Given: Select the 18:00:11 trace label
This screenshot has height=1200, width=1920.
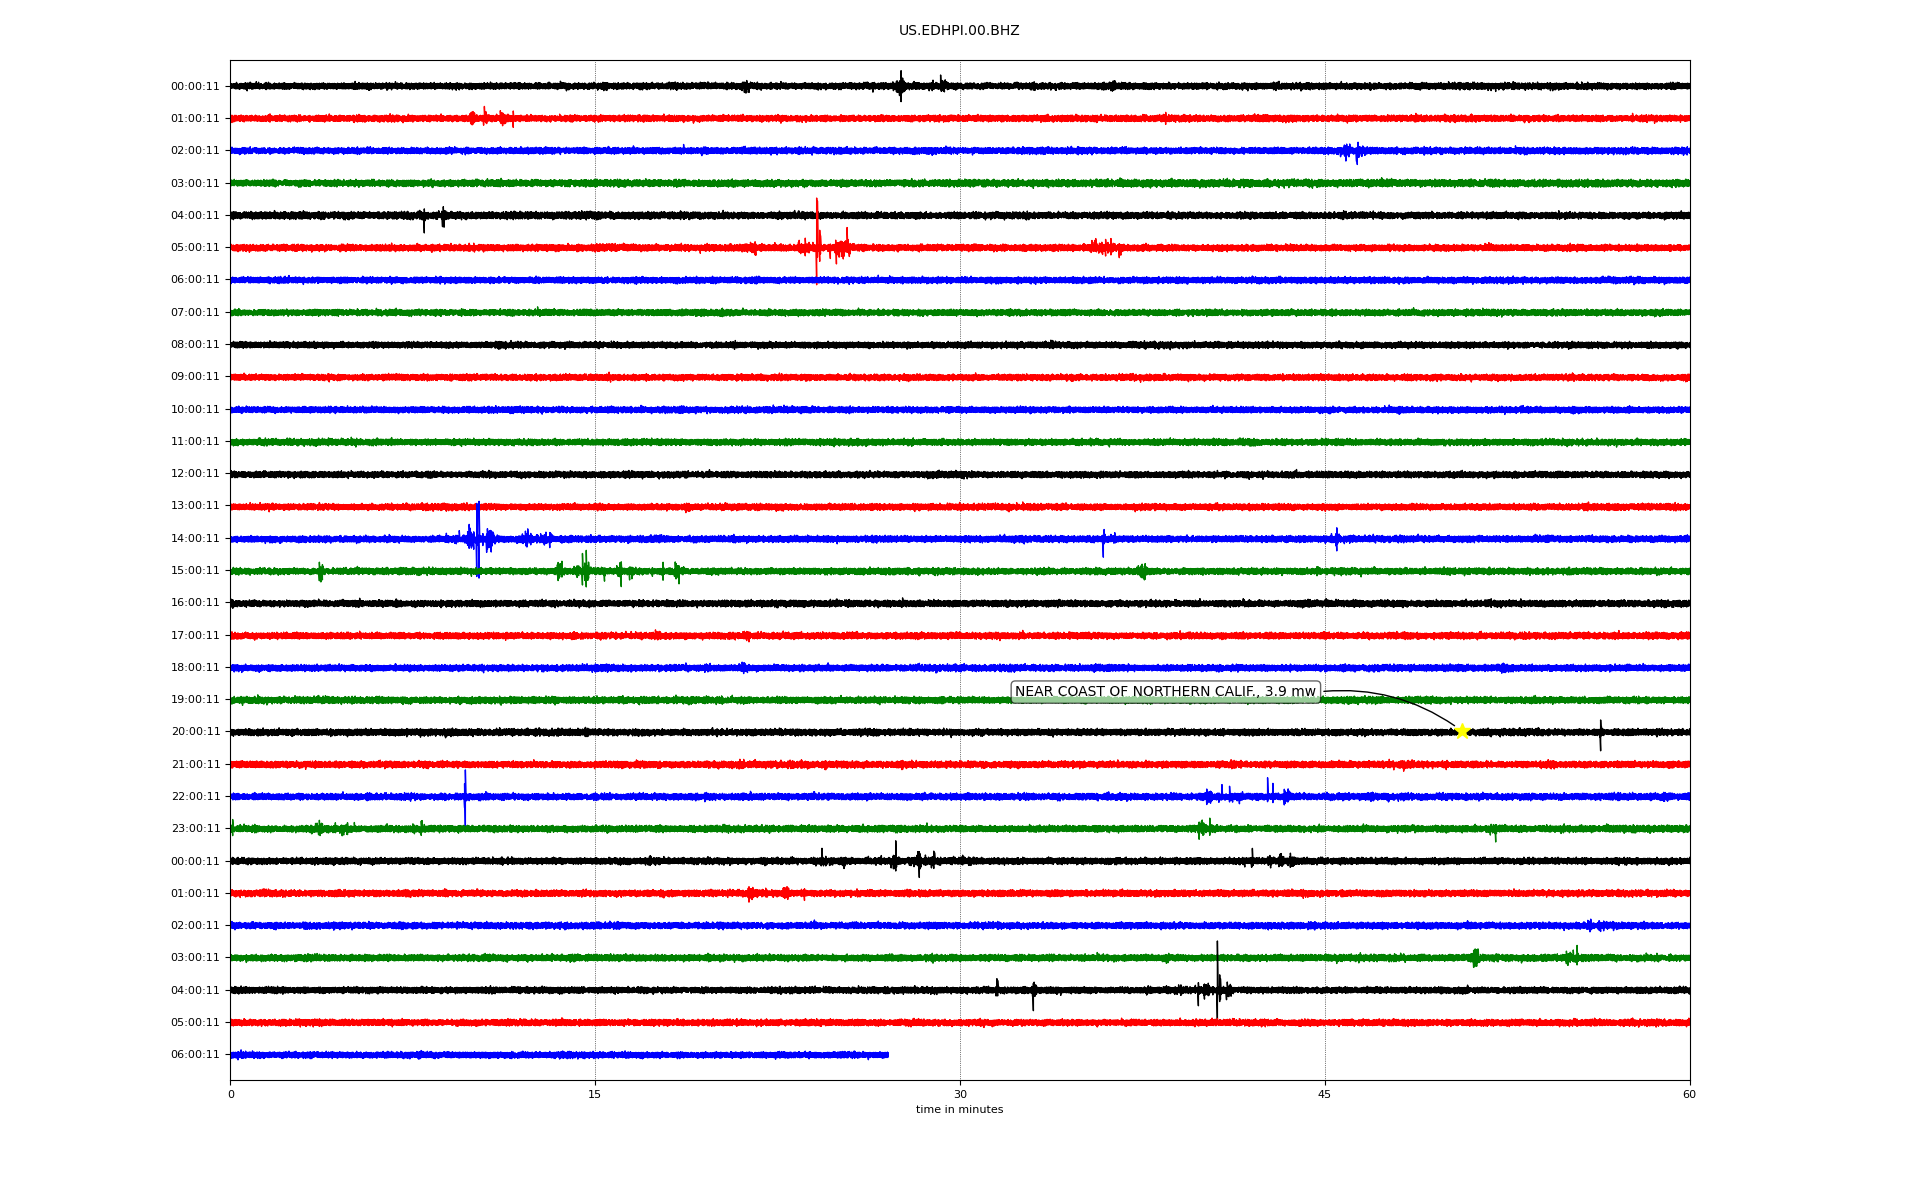Looking at the screenshot, I should (195, 668).
